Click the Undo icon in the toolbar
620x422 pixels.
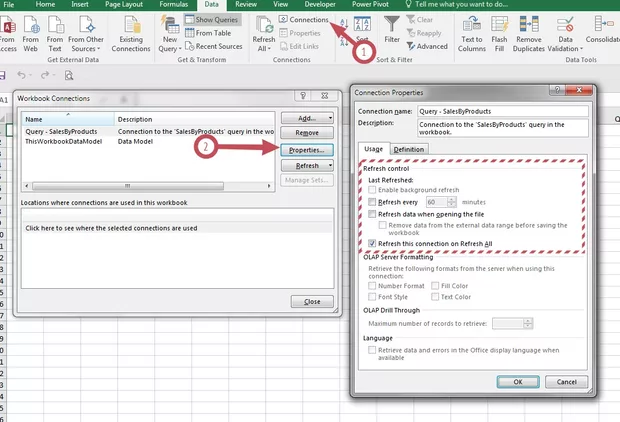(x=21, y=75)
